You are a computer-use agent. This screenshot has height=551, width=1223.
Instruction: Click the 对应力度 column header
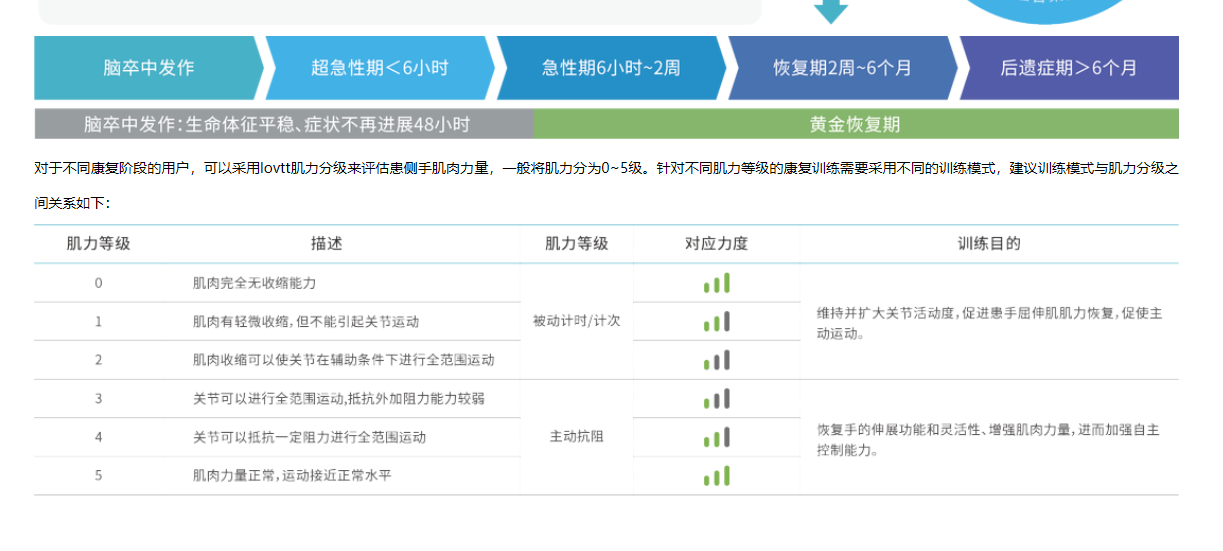tap(716, 244)
